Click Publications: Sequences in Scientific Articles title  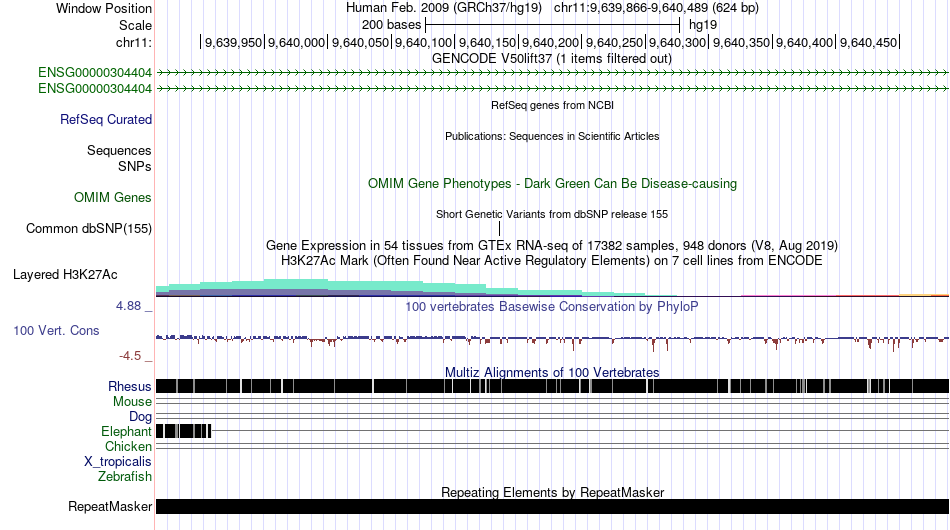[552, 136]
